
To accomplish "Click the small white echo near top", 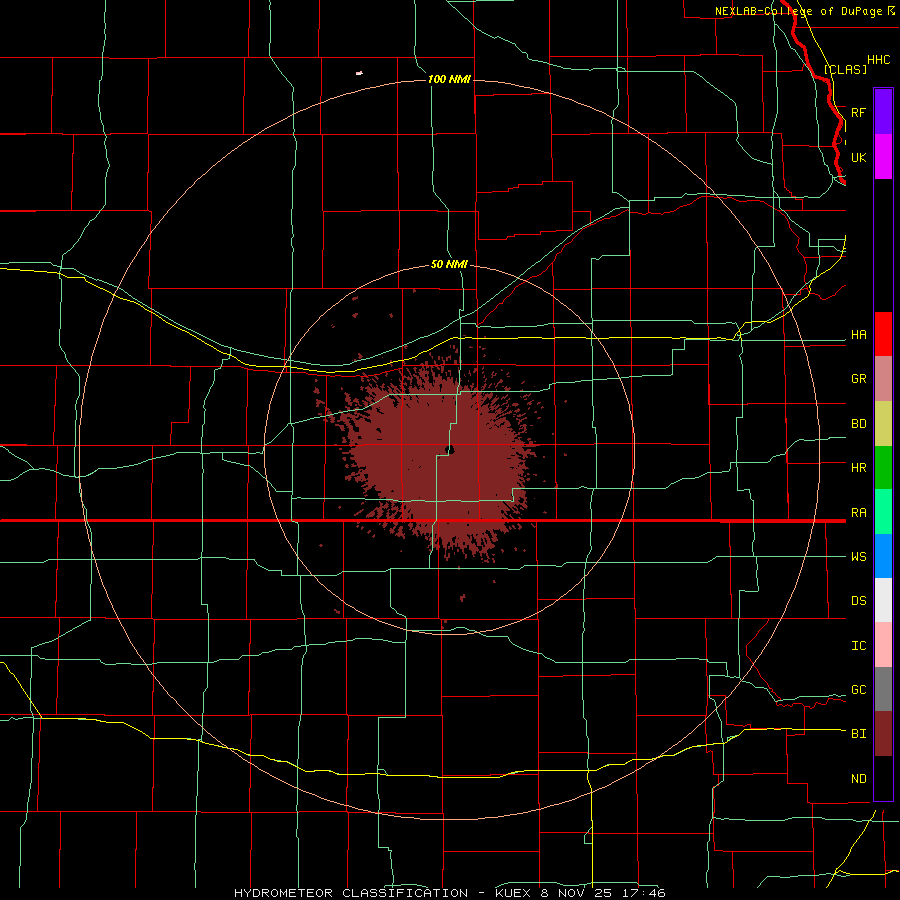I will (359, 73).
